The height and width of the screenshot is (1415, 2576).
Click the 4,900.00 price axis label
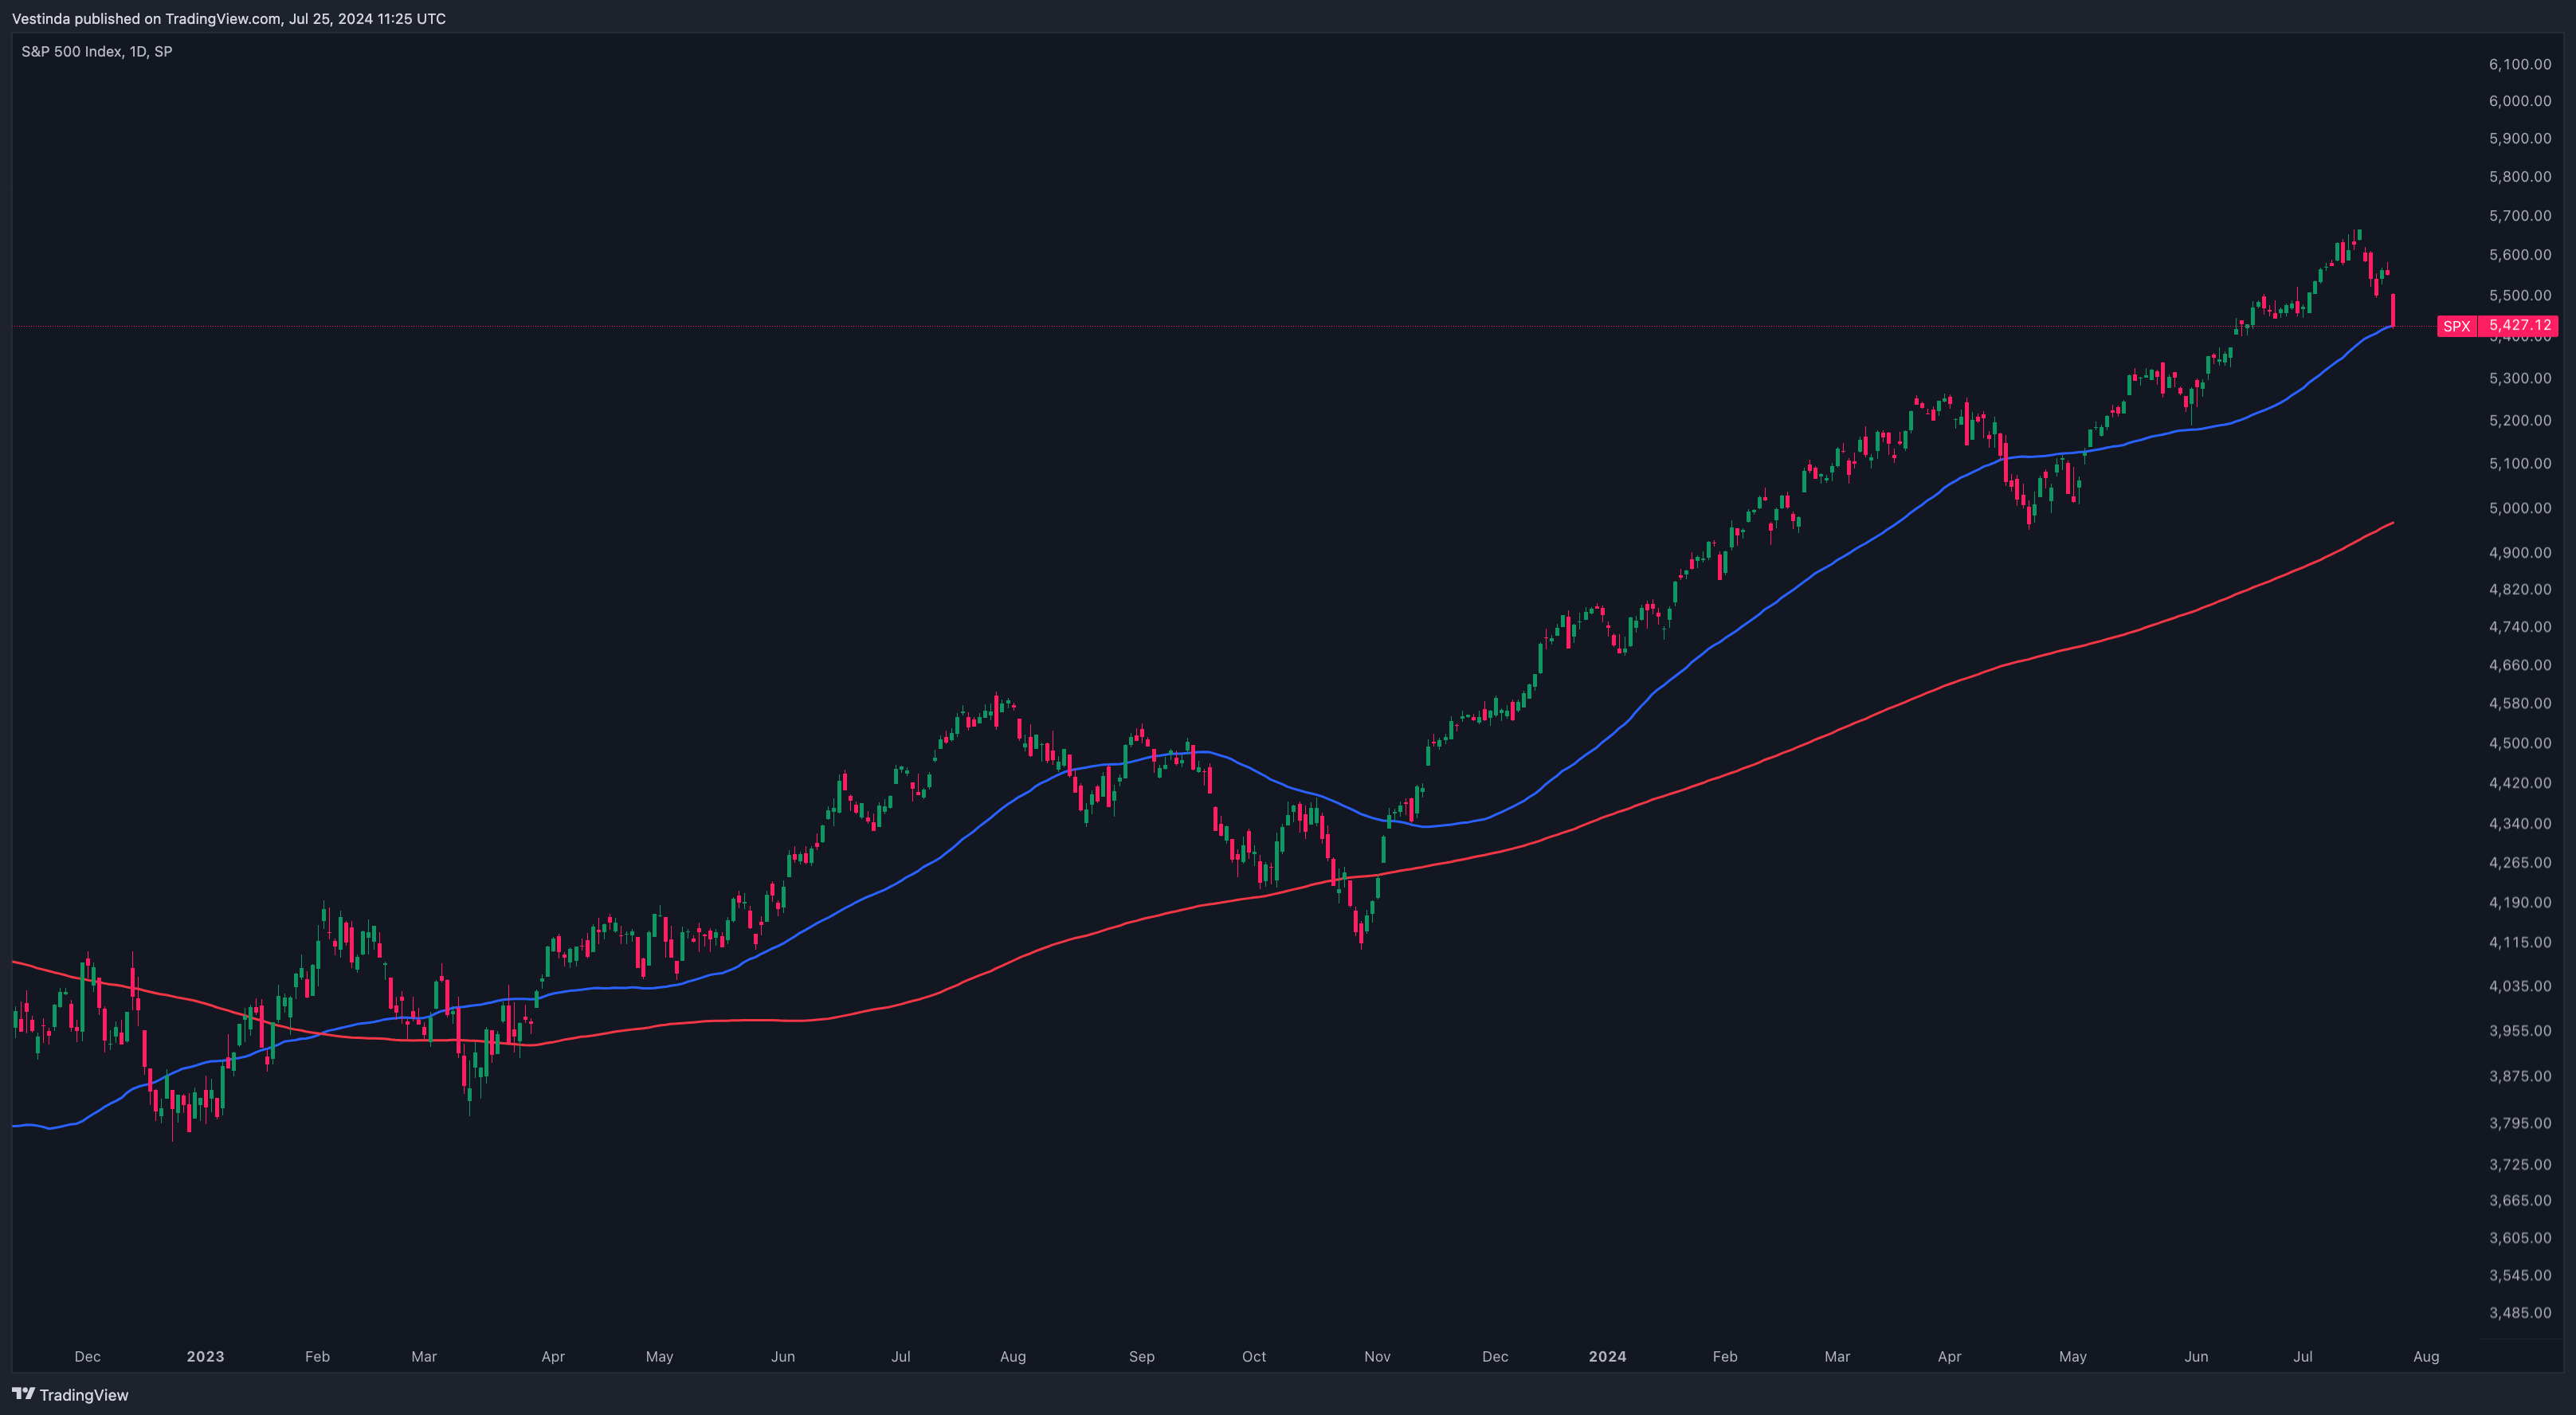tap(2519, 552)
